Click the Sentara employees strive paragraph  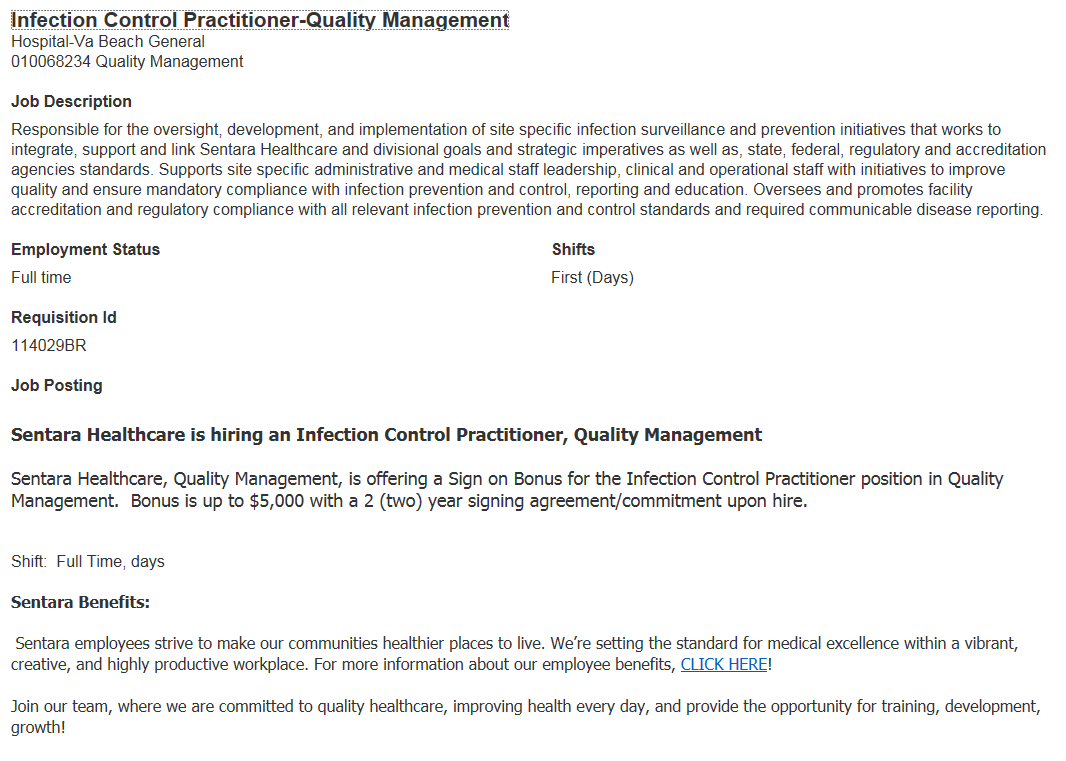(x=517, y=645)
